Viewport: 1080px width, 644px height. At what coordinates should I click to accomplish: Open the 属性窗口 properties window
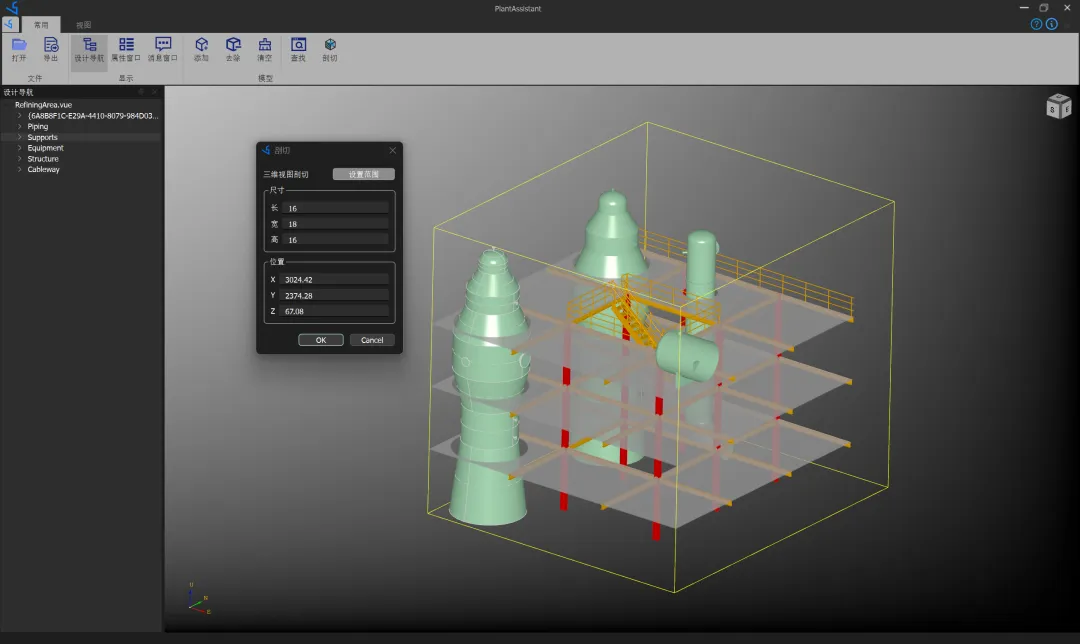126,50
